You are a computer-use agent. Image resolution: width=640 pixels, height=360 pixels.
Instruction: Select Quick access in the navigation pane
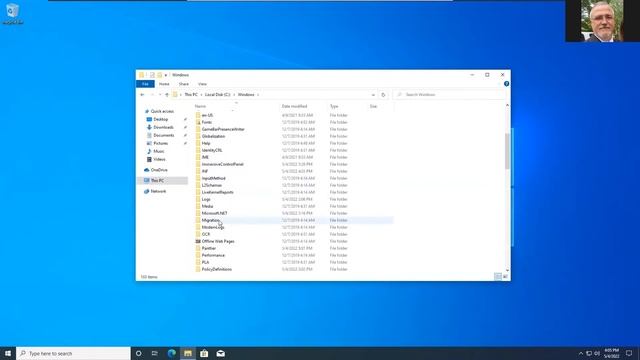click(162, 111)
